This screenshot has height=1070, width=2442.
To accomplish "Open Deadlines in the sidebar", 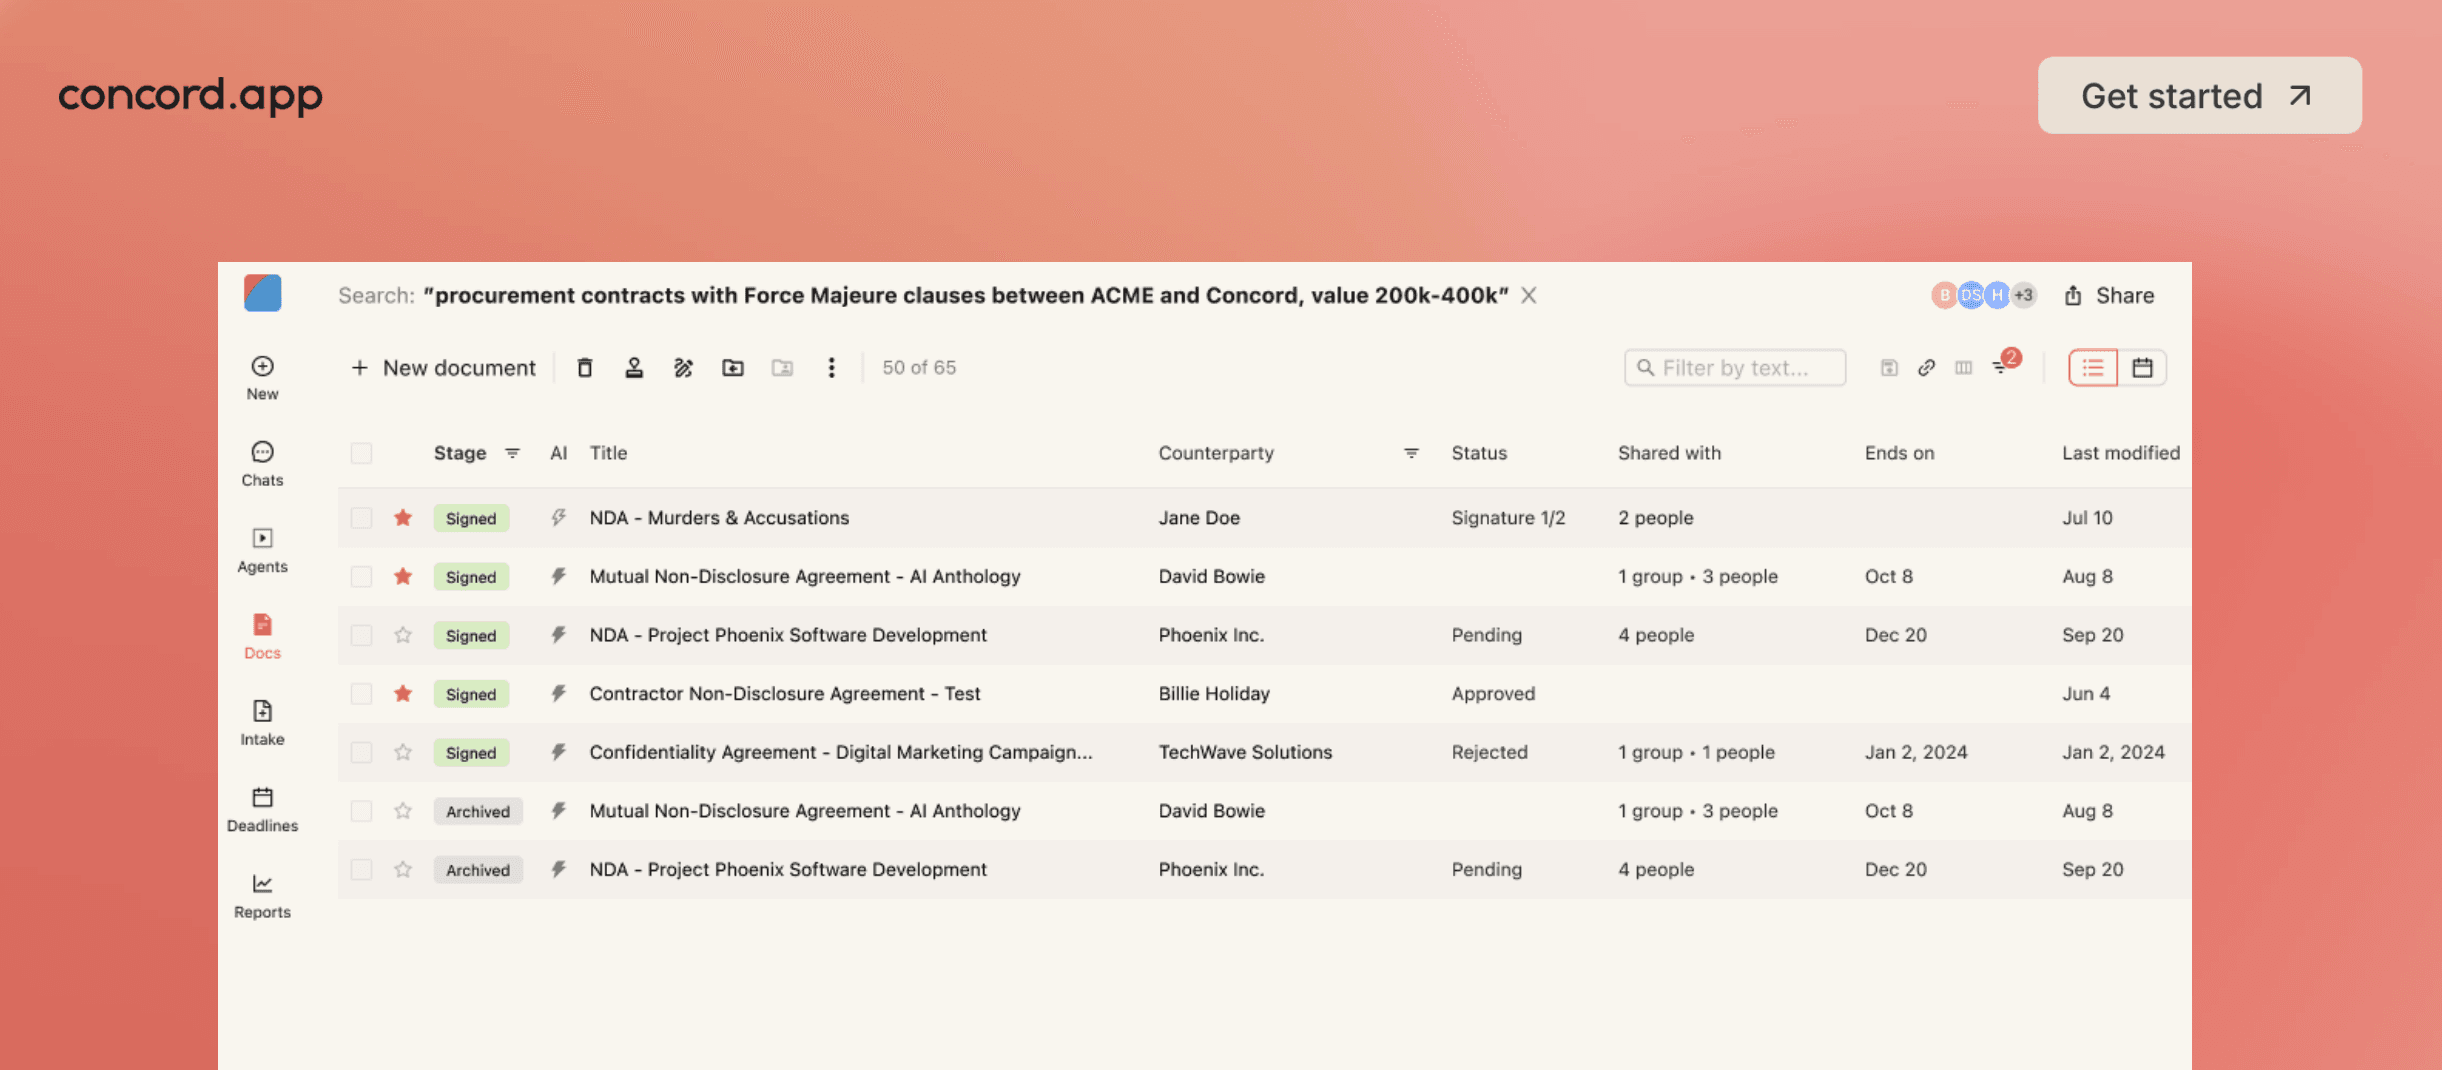I will [262, 810].
